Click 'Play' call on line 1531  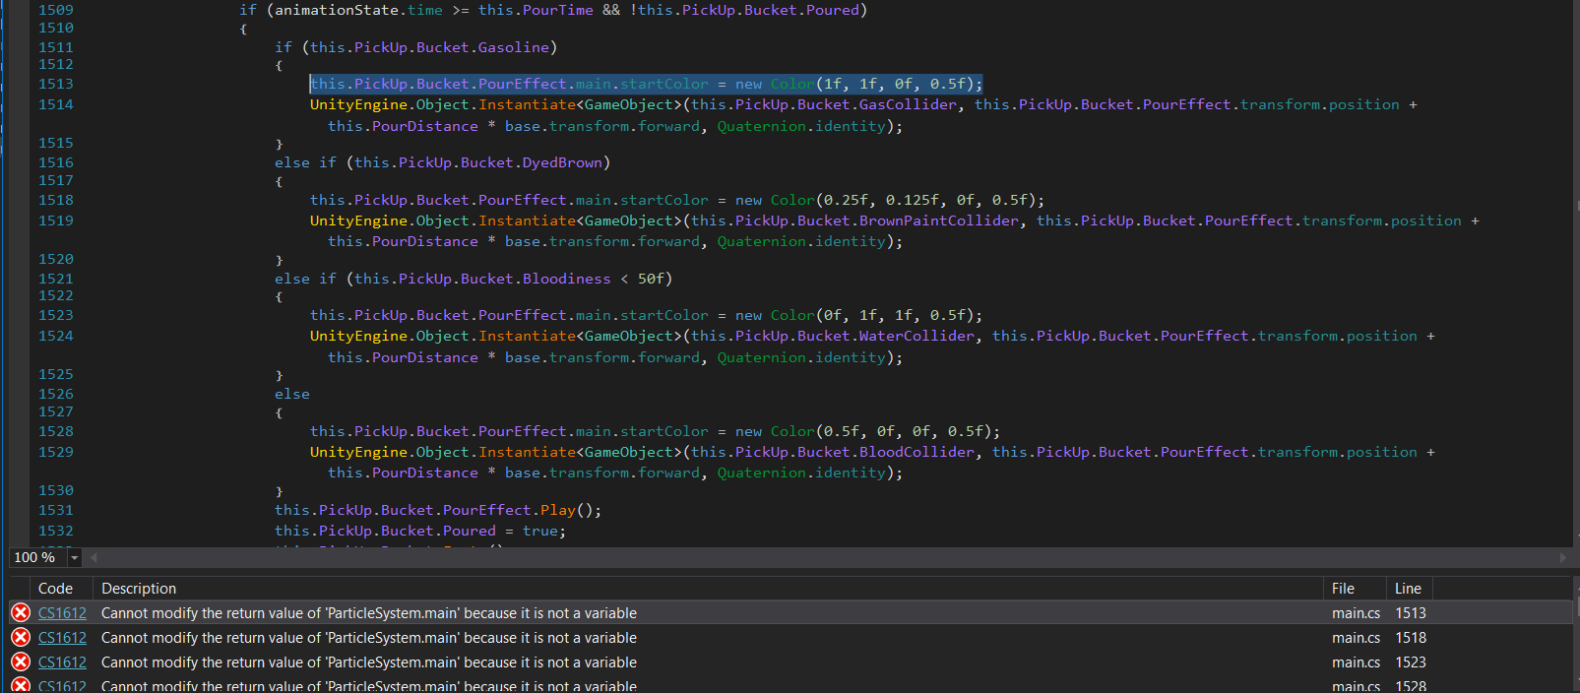coord(558,510)
